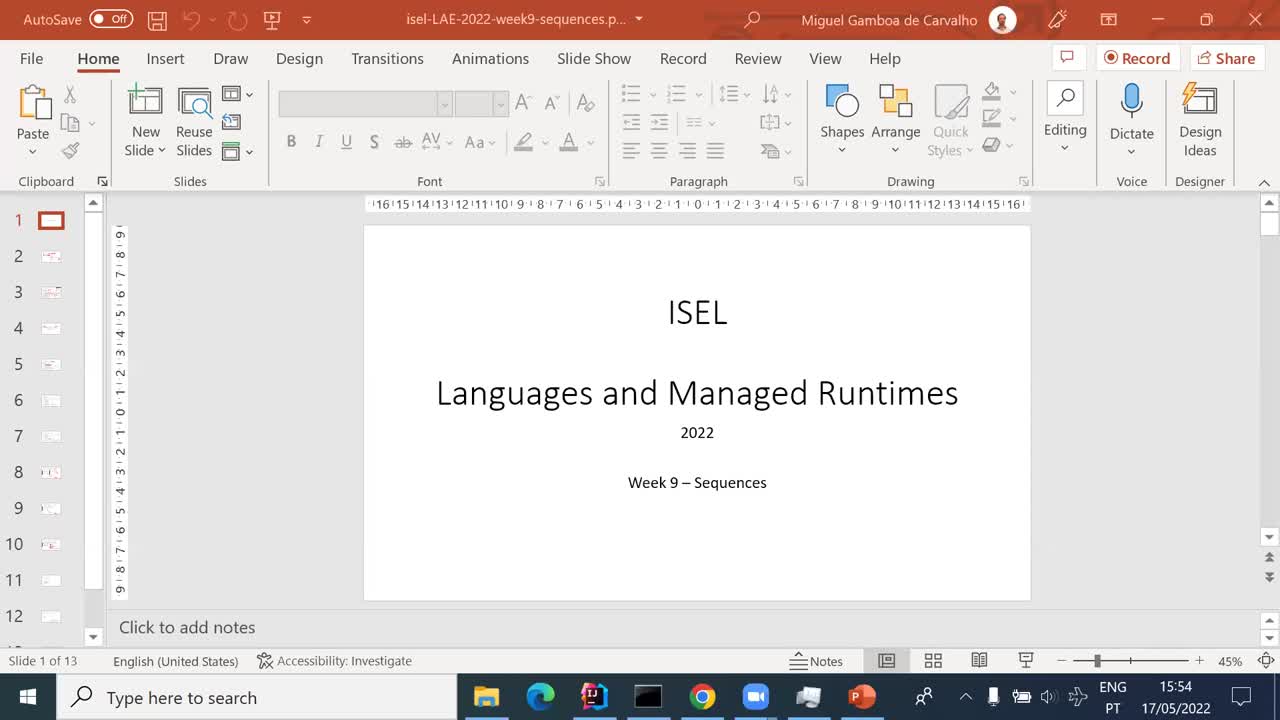Image resolution: width=1280 pixels, height=720 pixels.
Task: Toggle underline formatting
Action: [345, 141]
